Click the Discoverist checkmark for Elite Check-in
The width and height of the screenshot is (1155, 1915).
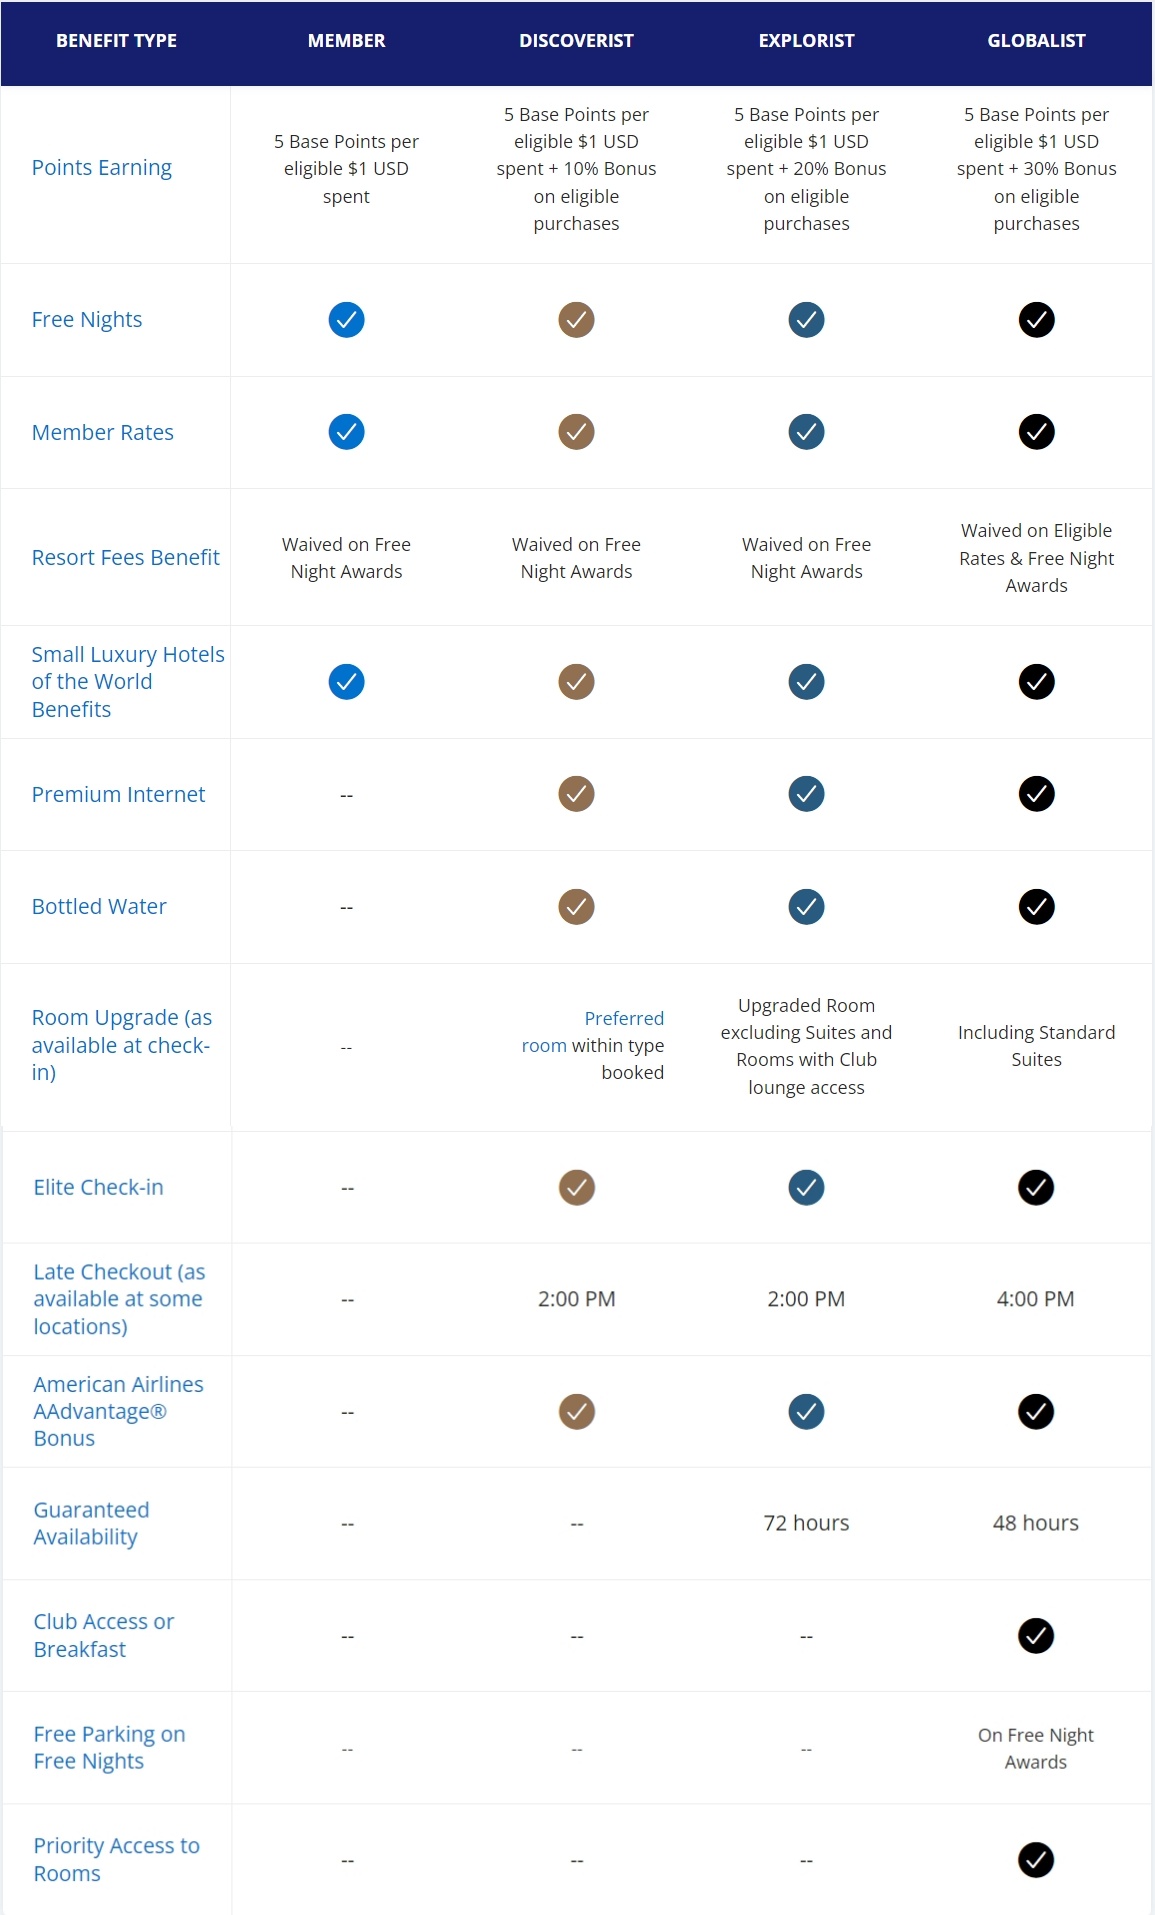coord(576,1187)
